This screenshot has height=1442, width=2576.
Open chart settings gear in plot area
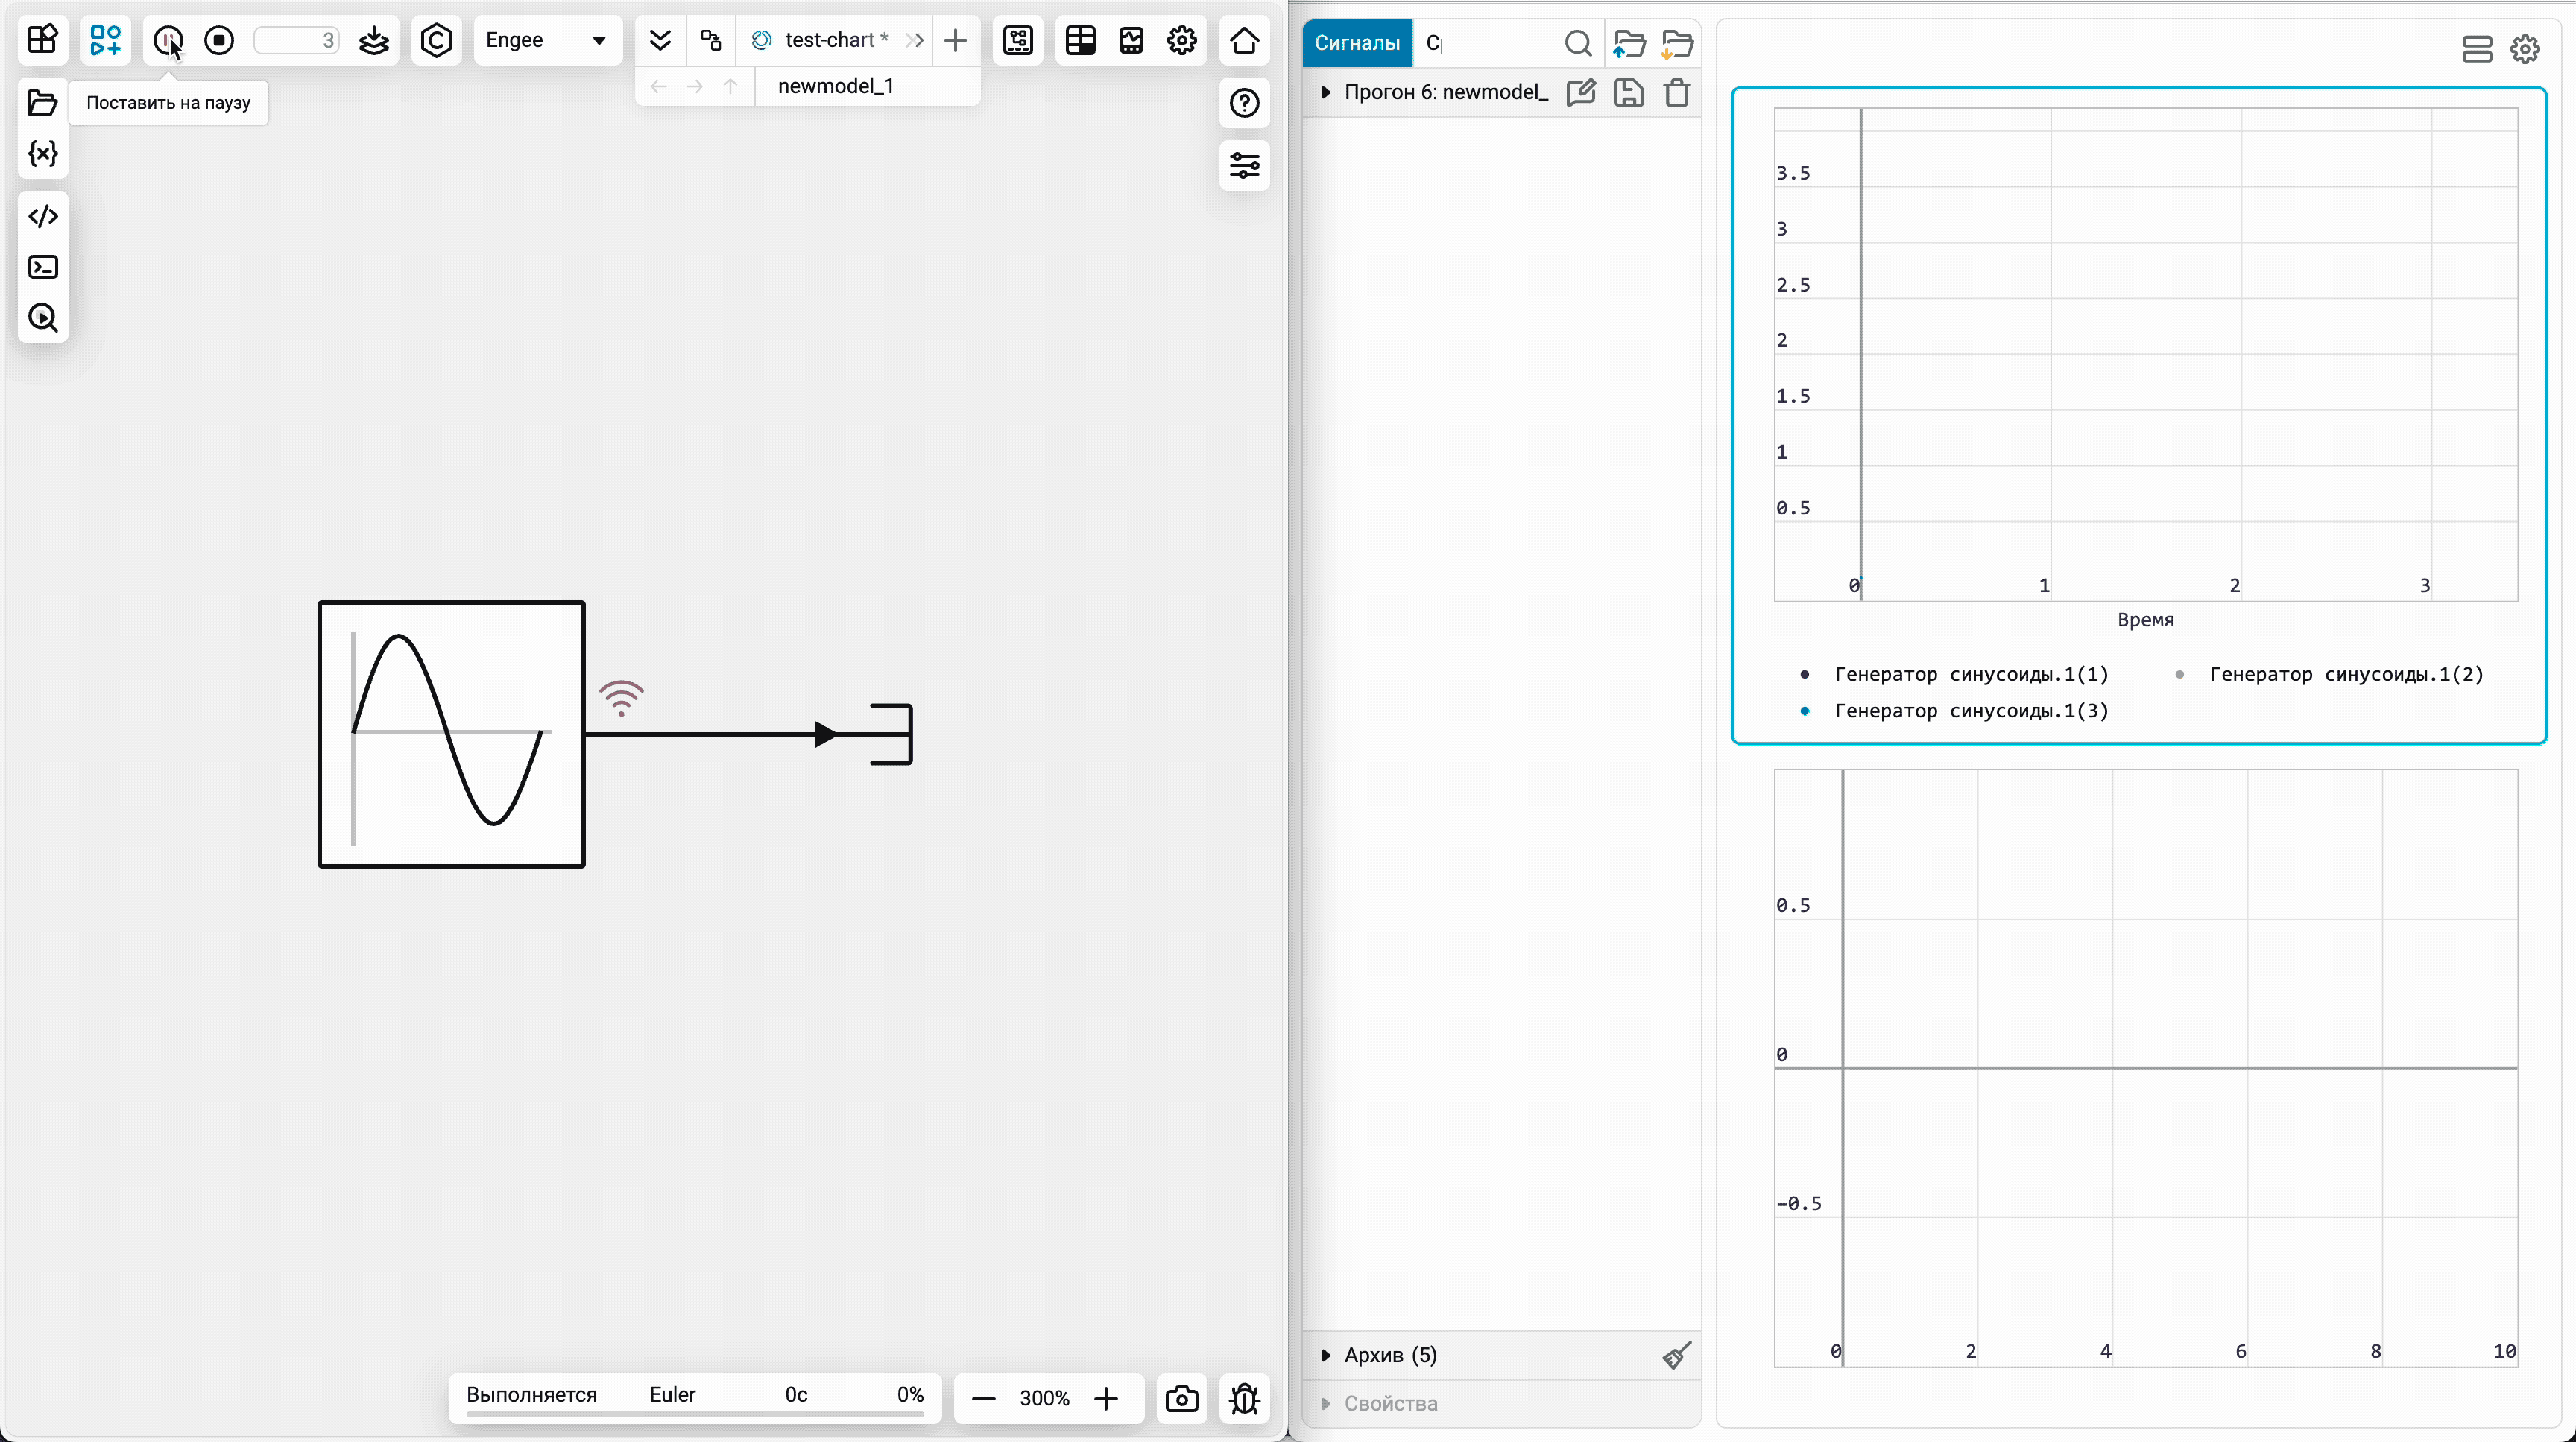(x=2525, y=49)
